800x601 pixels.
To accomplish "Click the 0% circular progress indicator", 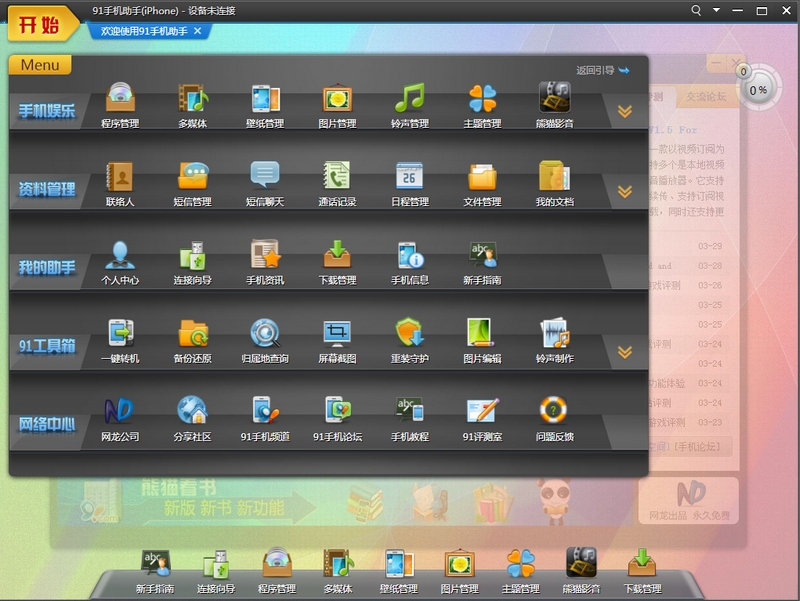I will [759, 89].
